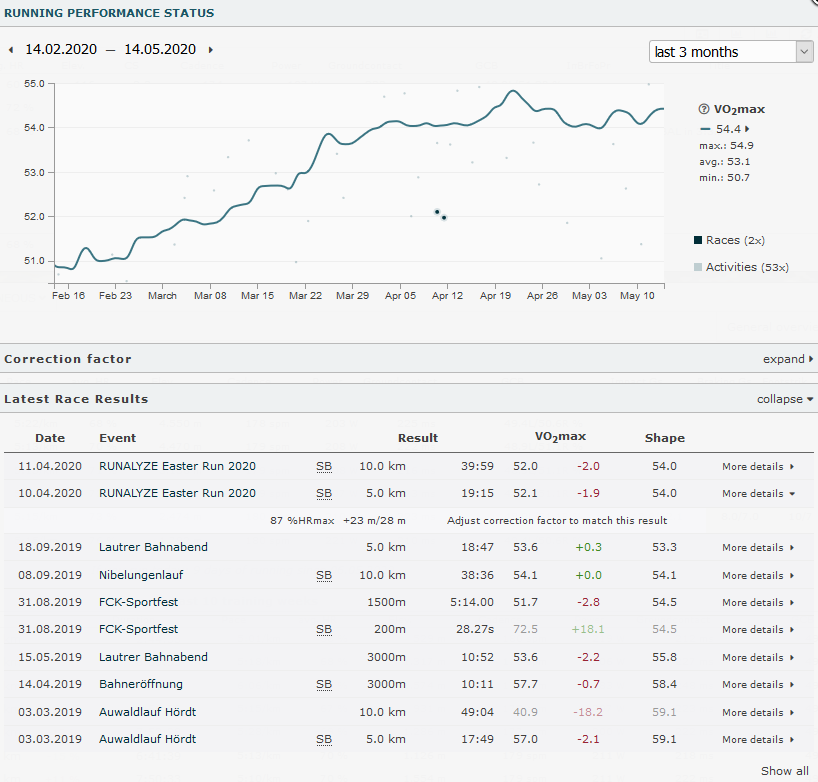Viewport: 818px width, 782px height.
Task: Expand the Correction factor section
Action: pyautogui.click(x=788, y=359)
